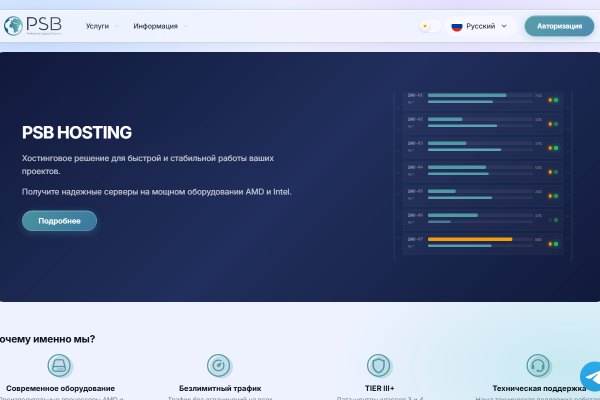
Task: Expand the chevron next to Услуги
Action: 116,26
